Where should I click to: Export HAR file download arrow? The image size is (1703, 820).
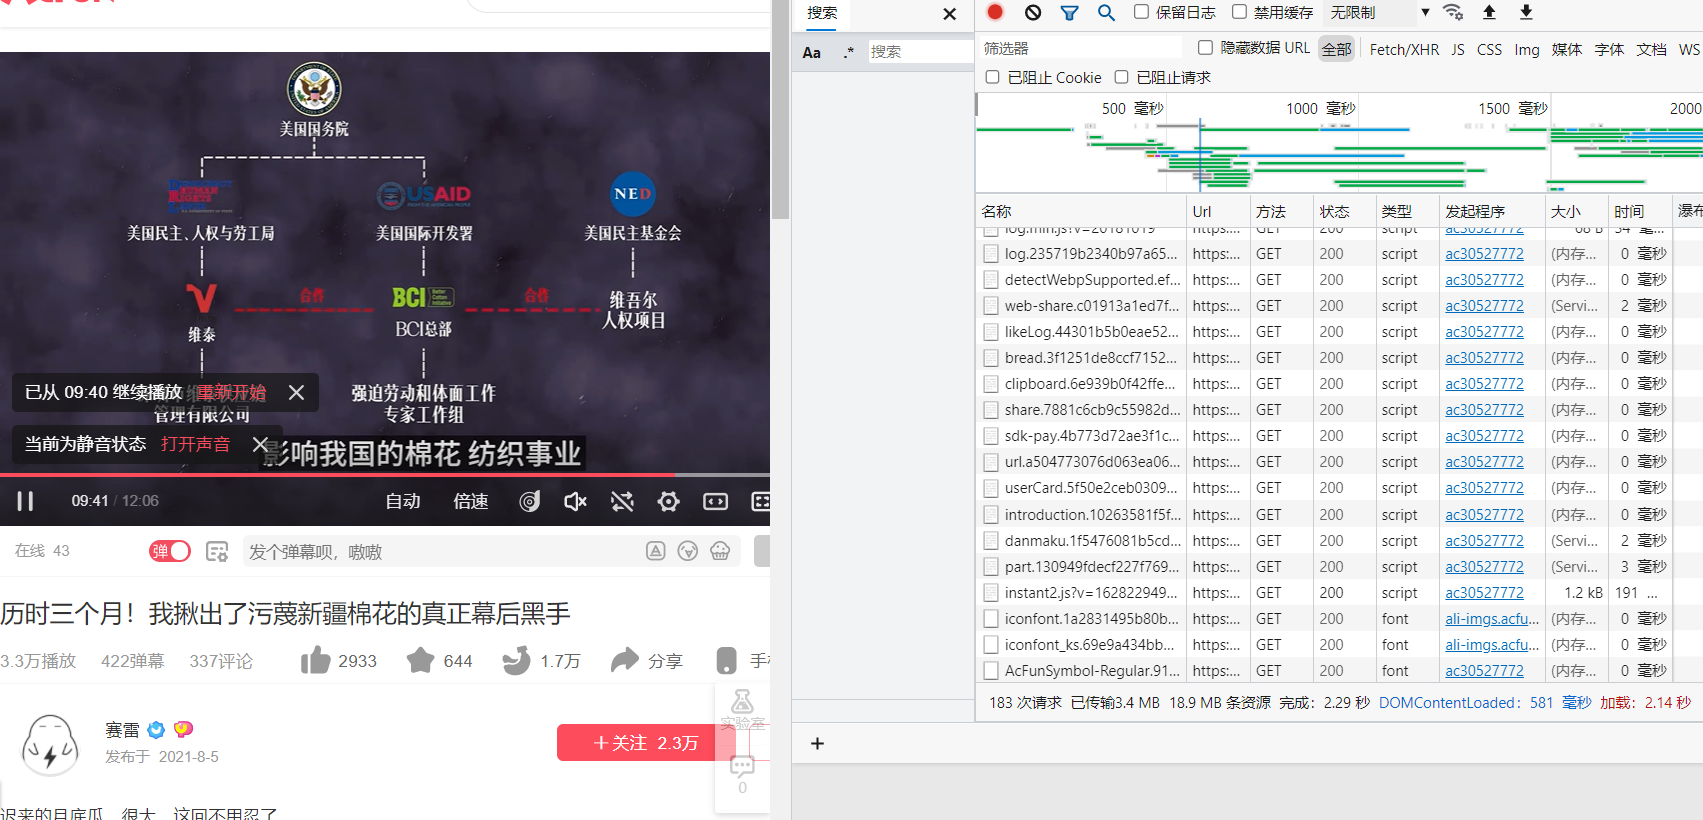click(1526, 12)
